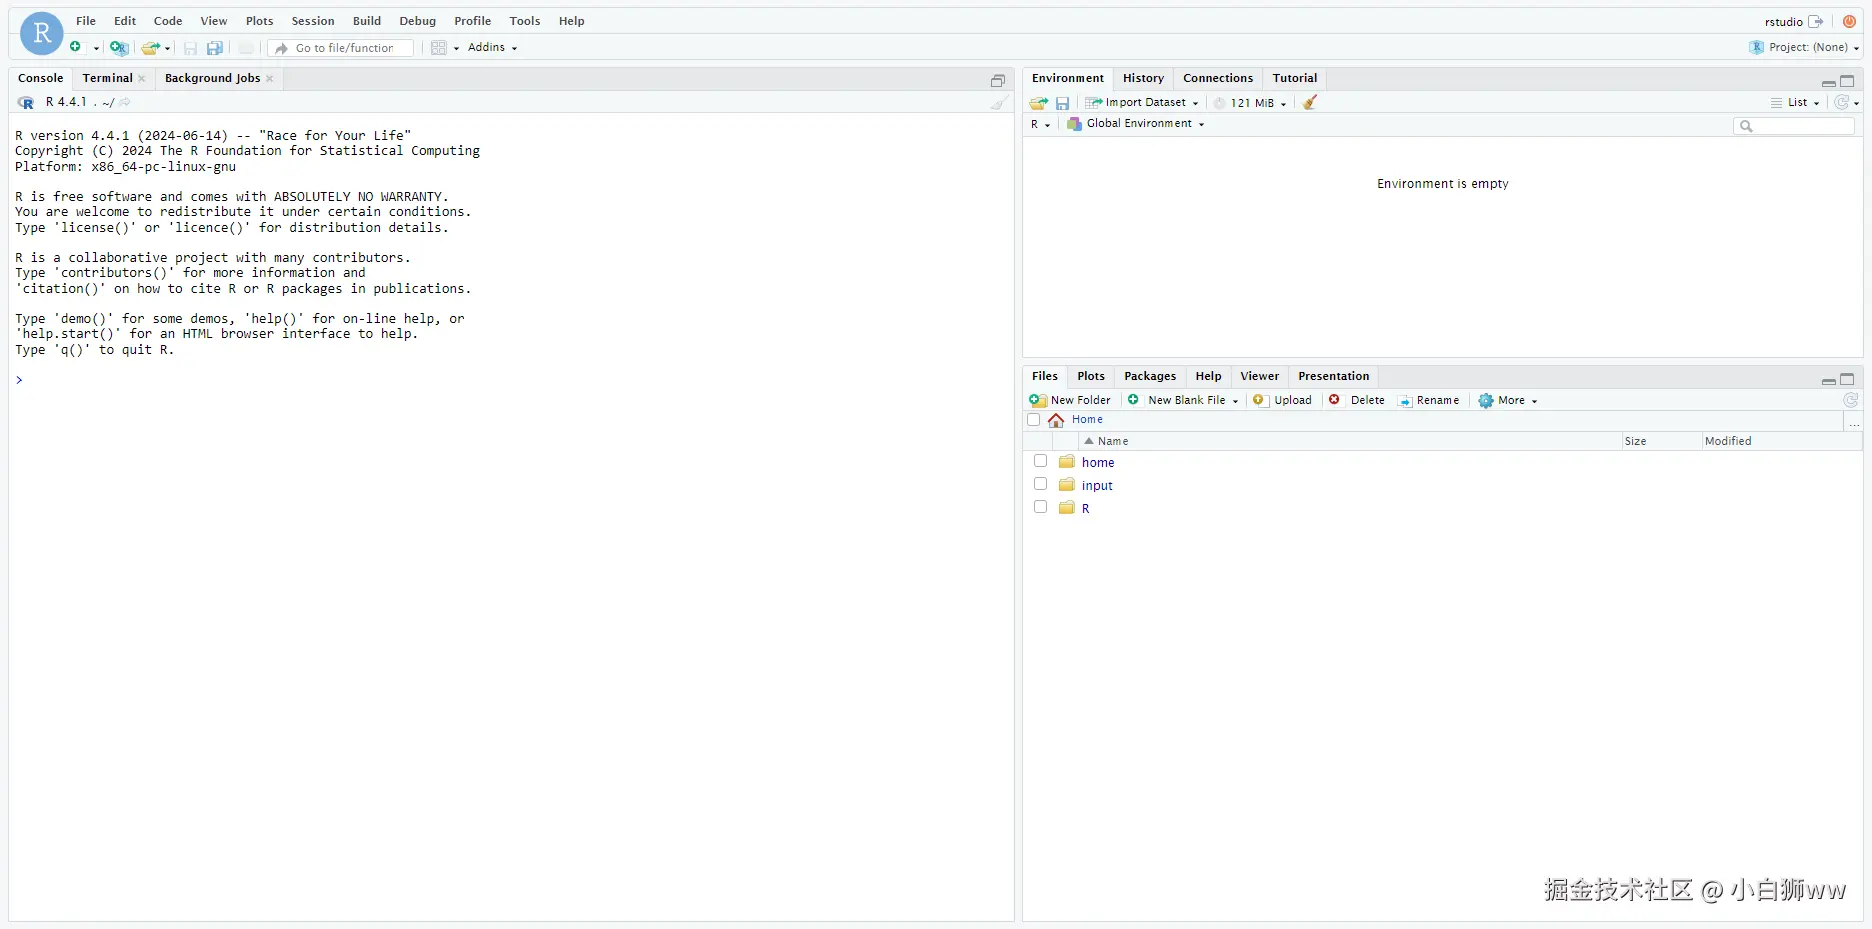Screen dimensions: 1872x929
Task: Switch to the Presentation tab
Action: point(1334,376)
